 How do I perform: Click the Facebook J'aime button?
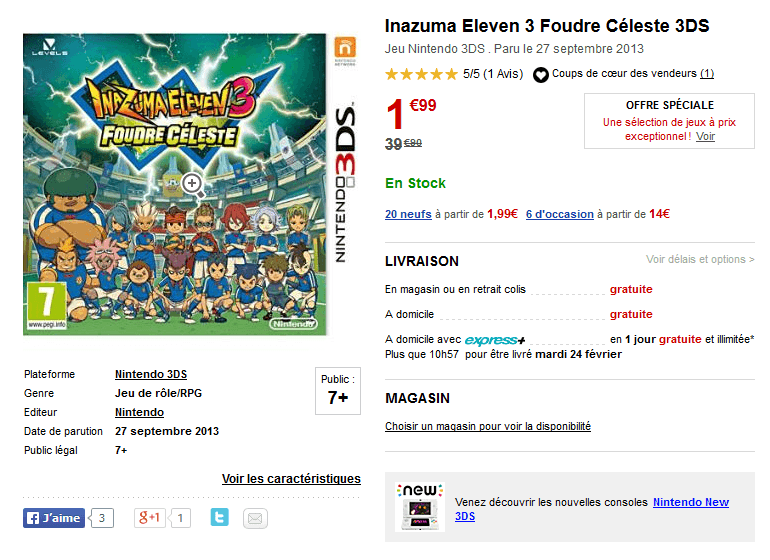(54, 518)
